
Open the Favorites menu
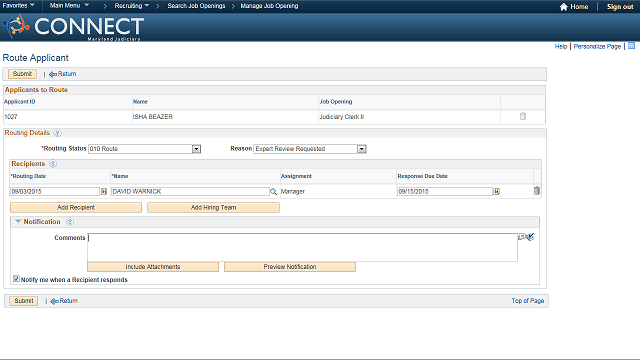[x=18, y=6]
